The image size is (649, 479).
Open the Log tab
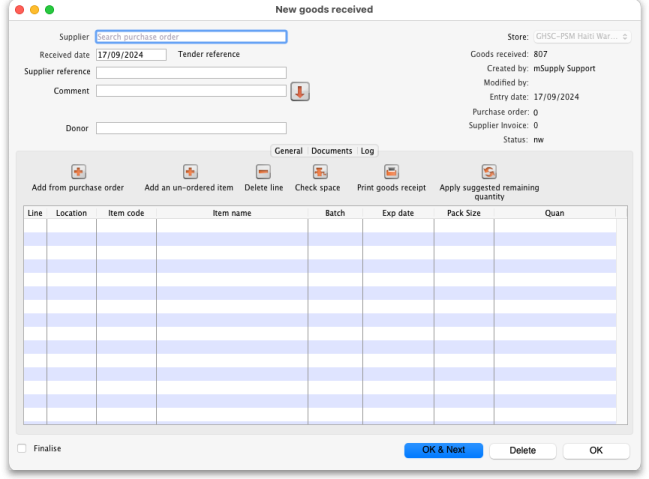[x=367, y=151]
